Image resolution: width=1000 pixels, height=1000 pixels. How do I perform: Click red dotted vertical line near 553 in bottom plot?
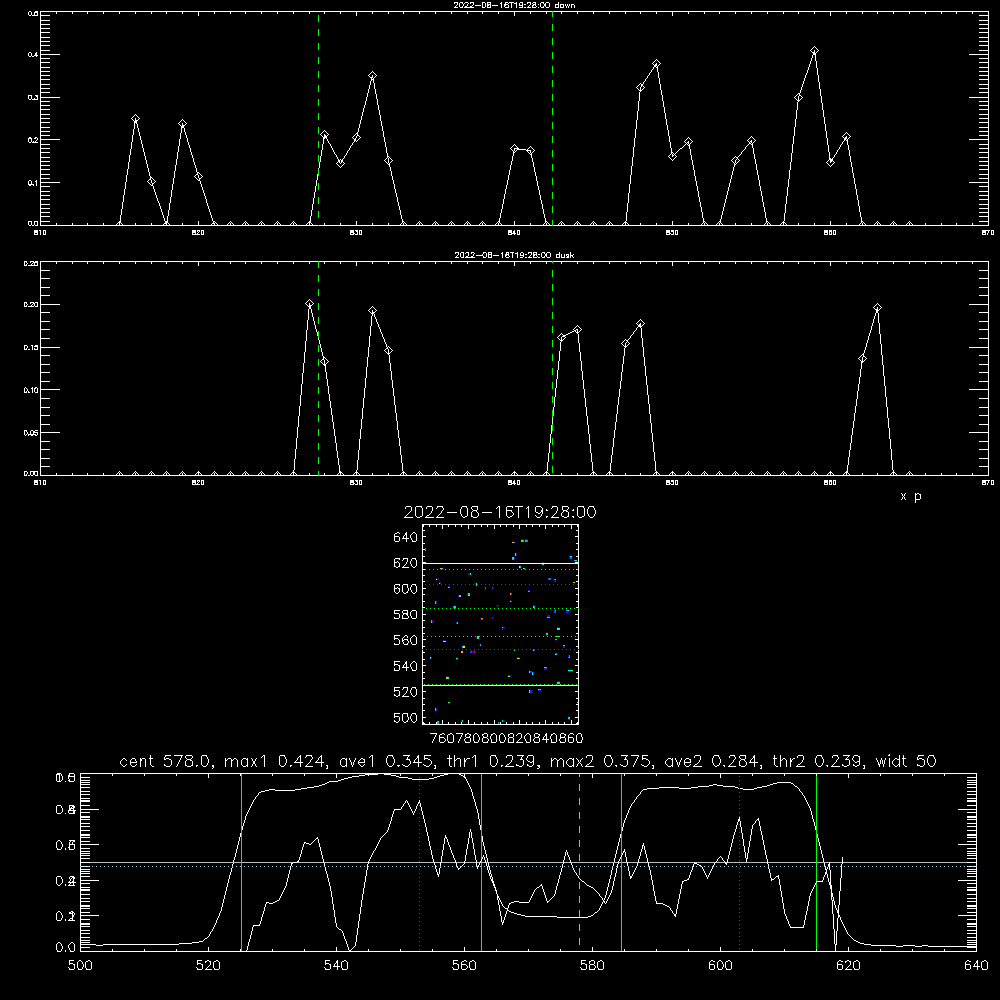coord(420,864)
